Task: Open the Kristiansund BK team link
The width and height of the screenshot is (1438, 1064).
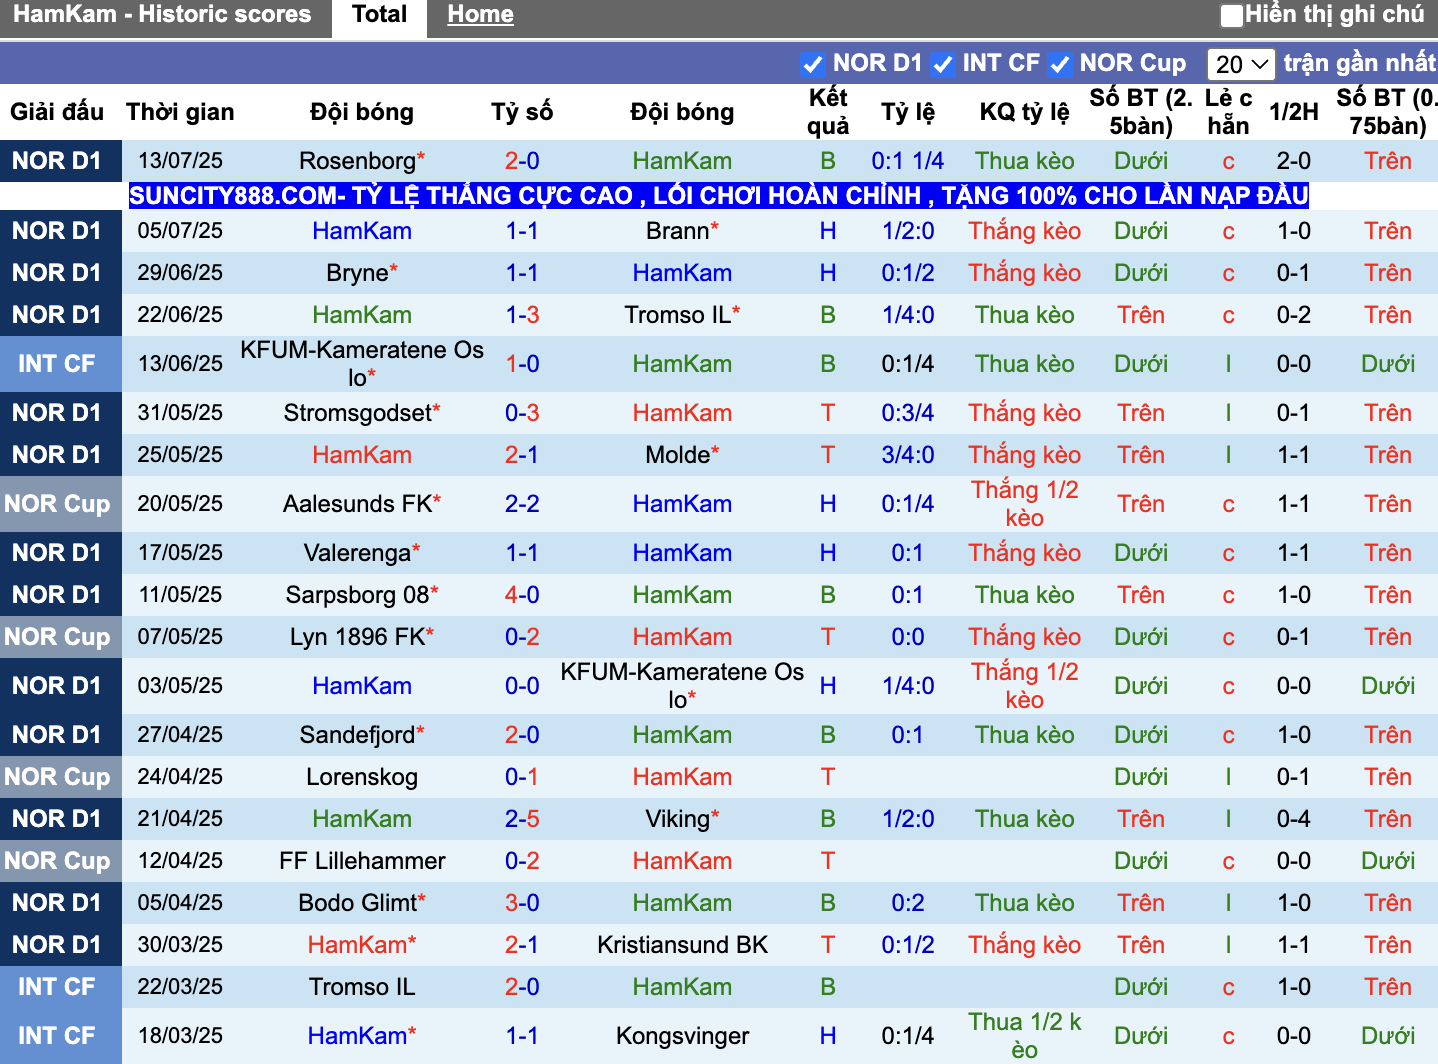Action: pyautogui.click(x=682, y=945)
